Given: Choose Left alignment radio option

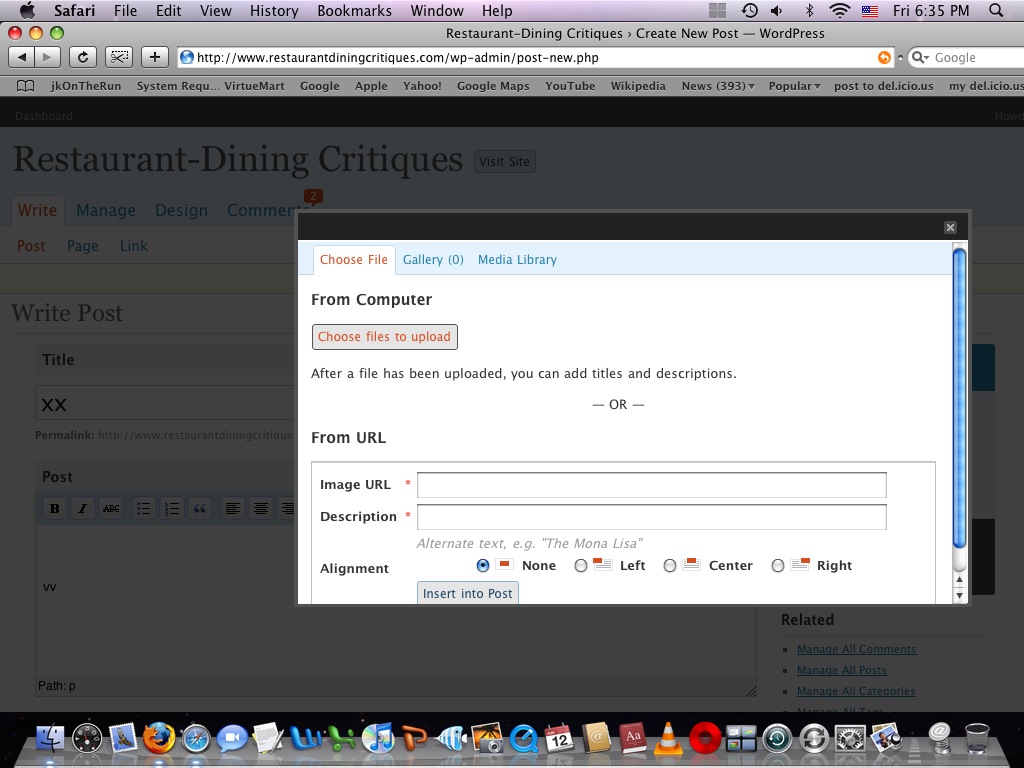Looking at the screenshot, I should 581,565.
